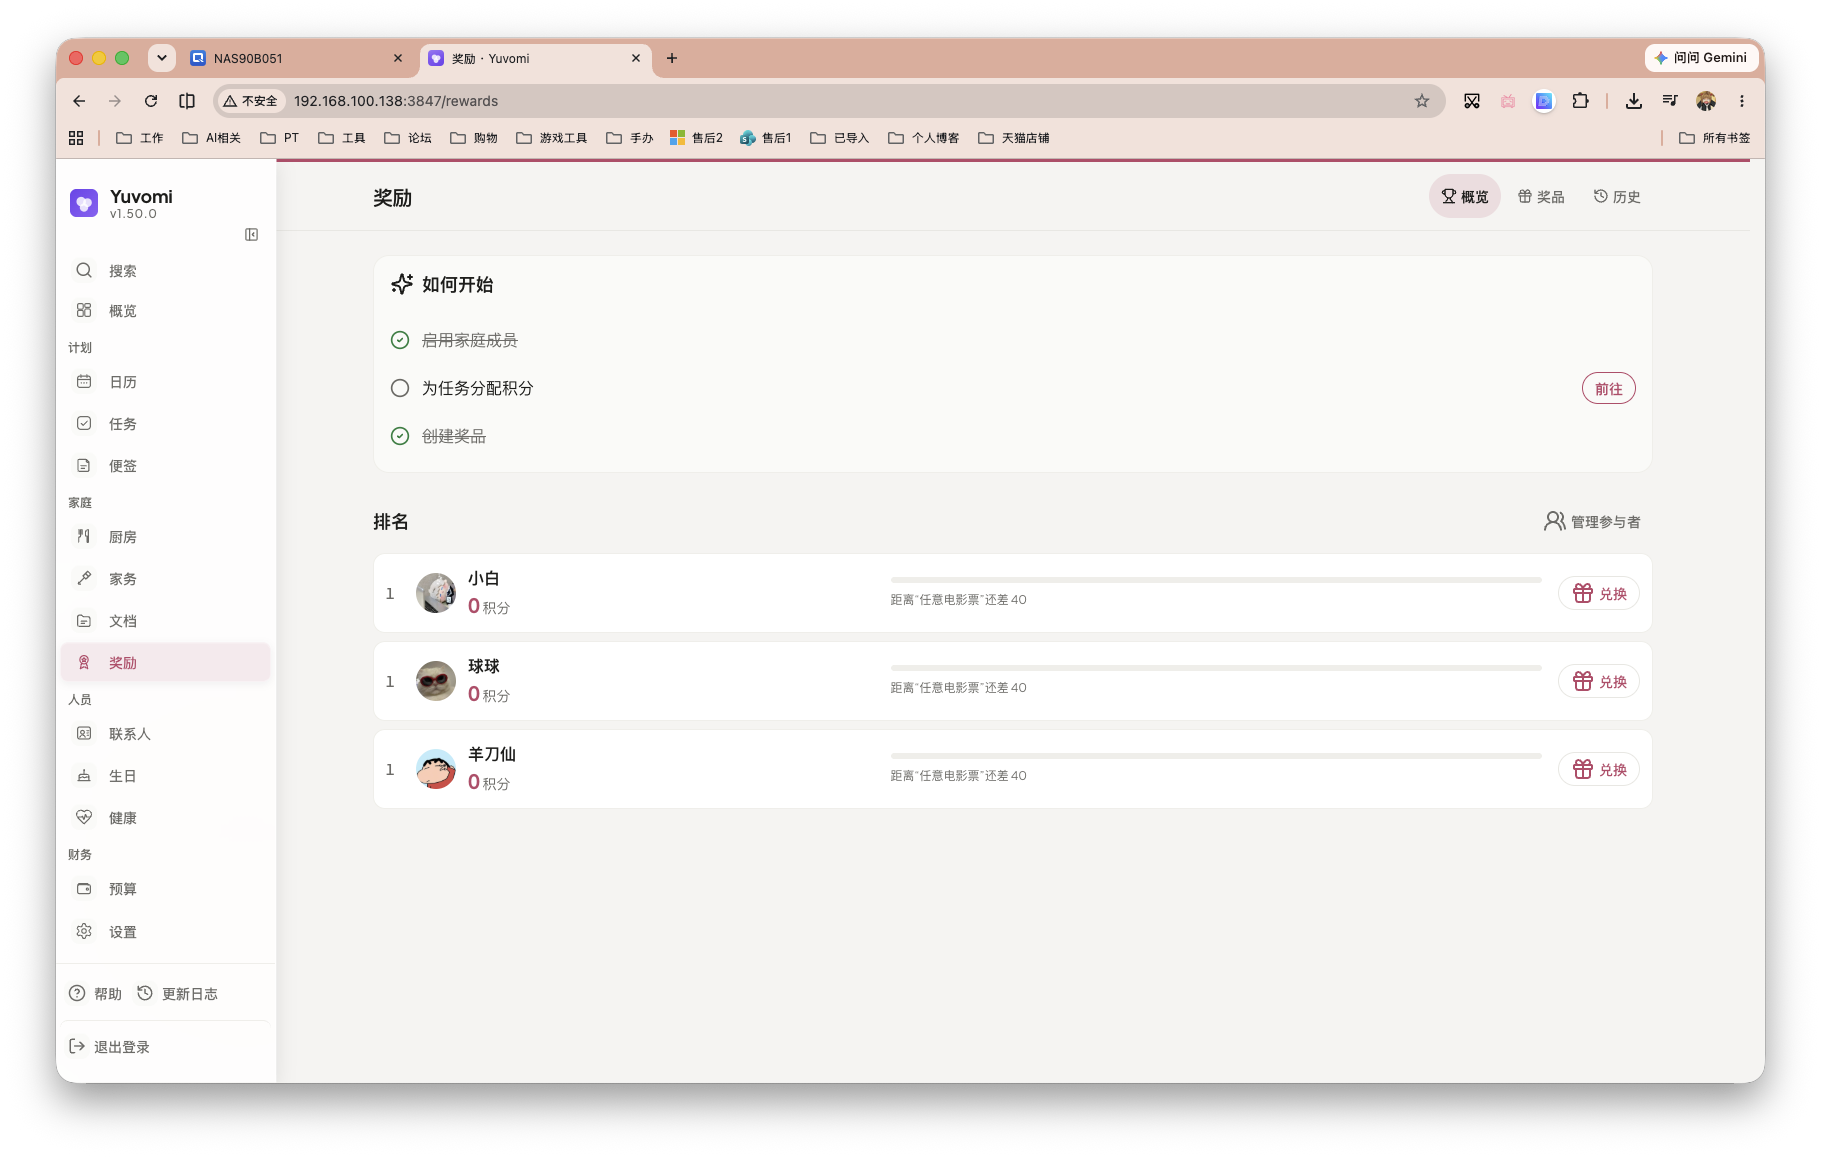Click 羊刀仙's reward progress bar
The height and width of the screenshot is (1157, 1821).
[1216, 756]
